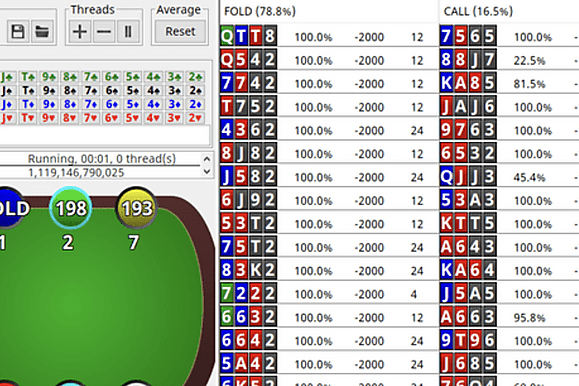579x386 pixels.
Task: Select the J685 hand in CALL list
Action: [x=509, y=364]
